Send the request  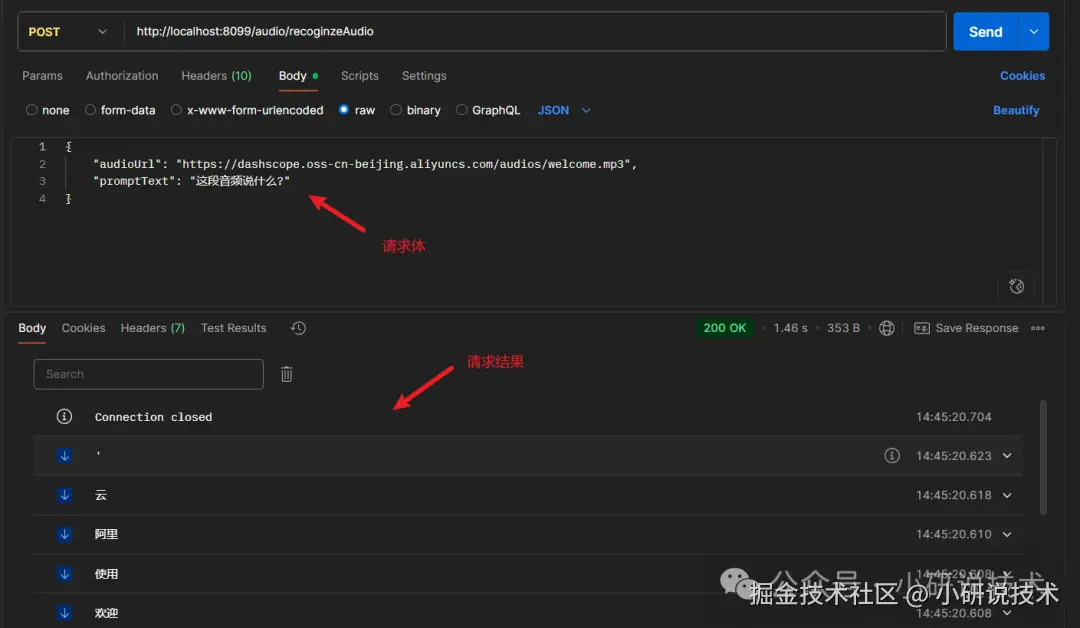[986, 32]
